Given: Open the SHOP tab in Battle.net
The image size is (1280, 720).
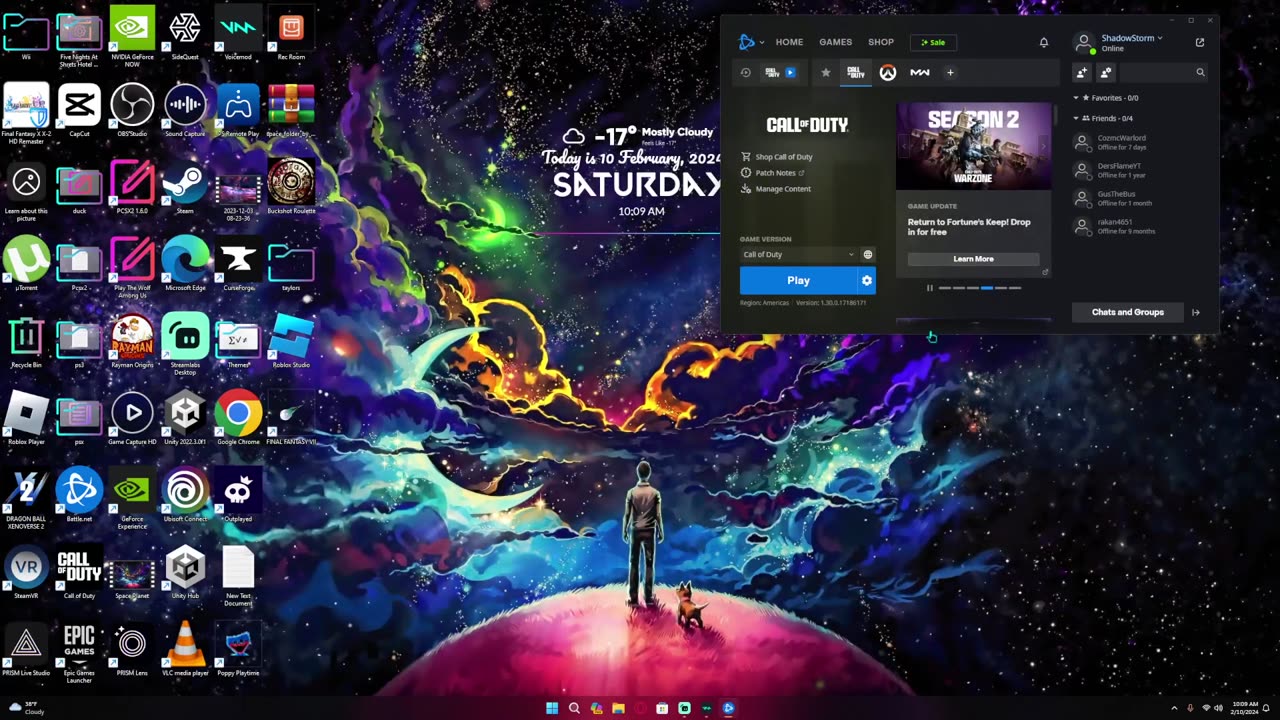Looking at the screenshot, I should coord(881,42).
